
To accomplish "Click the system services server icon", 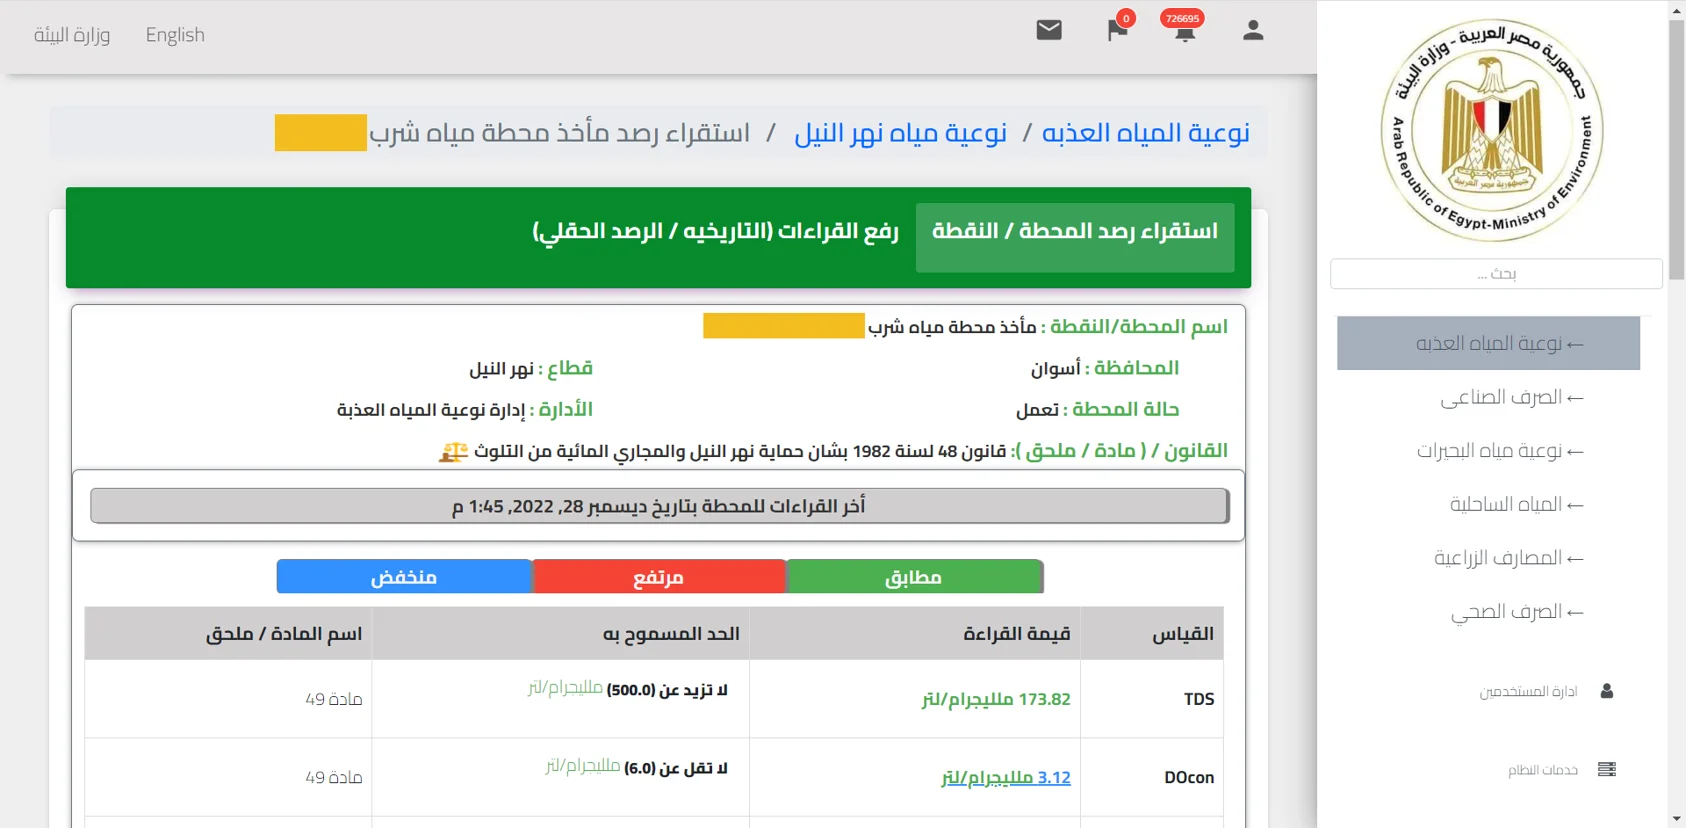I will 1607,769.
